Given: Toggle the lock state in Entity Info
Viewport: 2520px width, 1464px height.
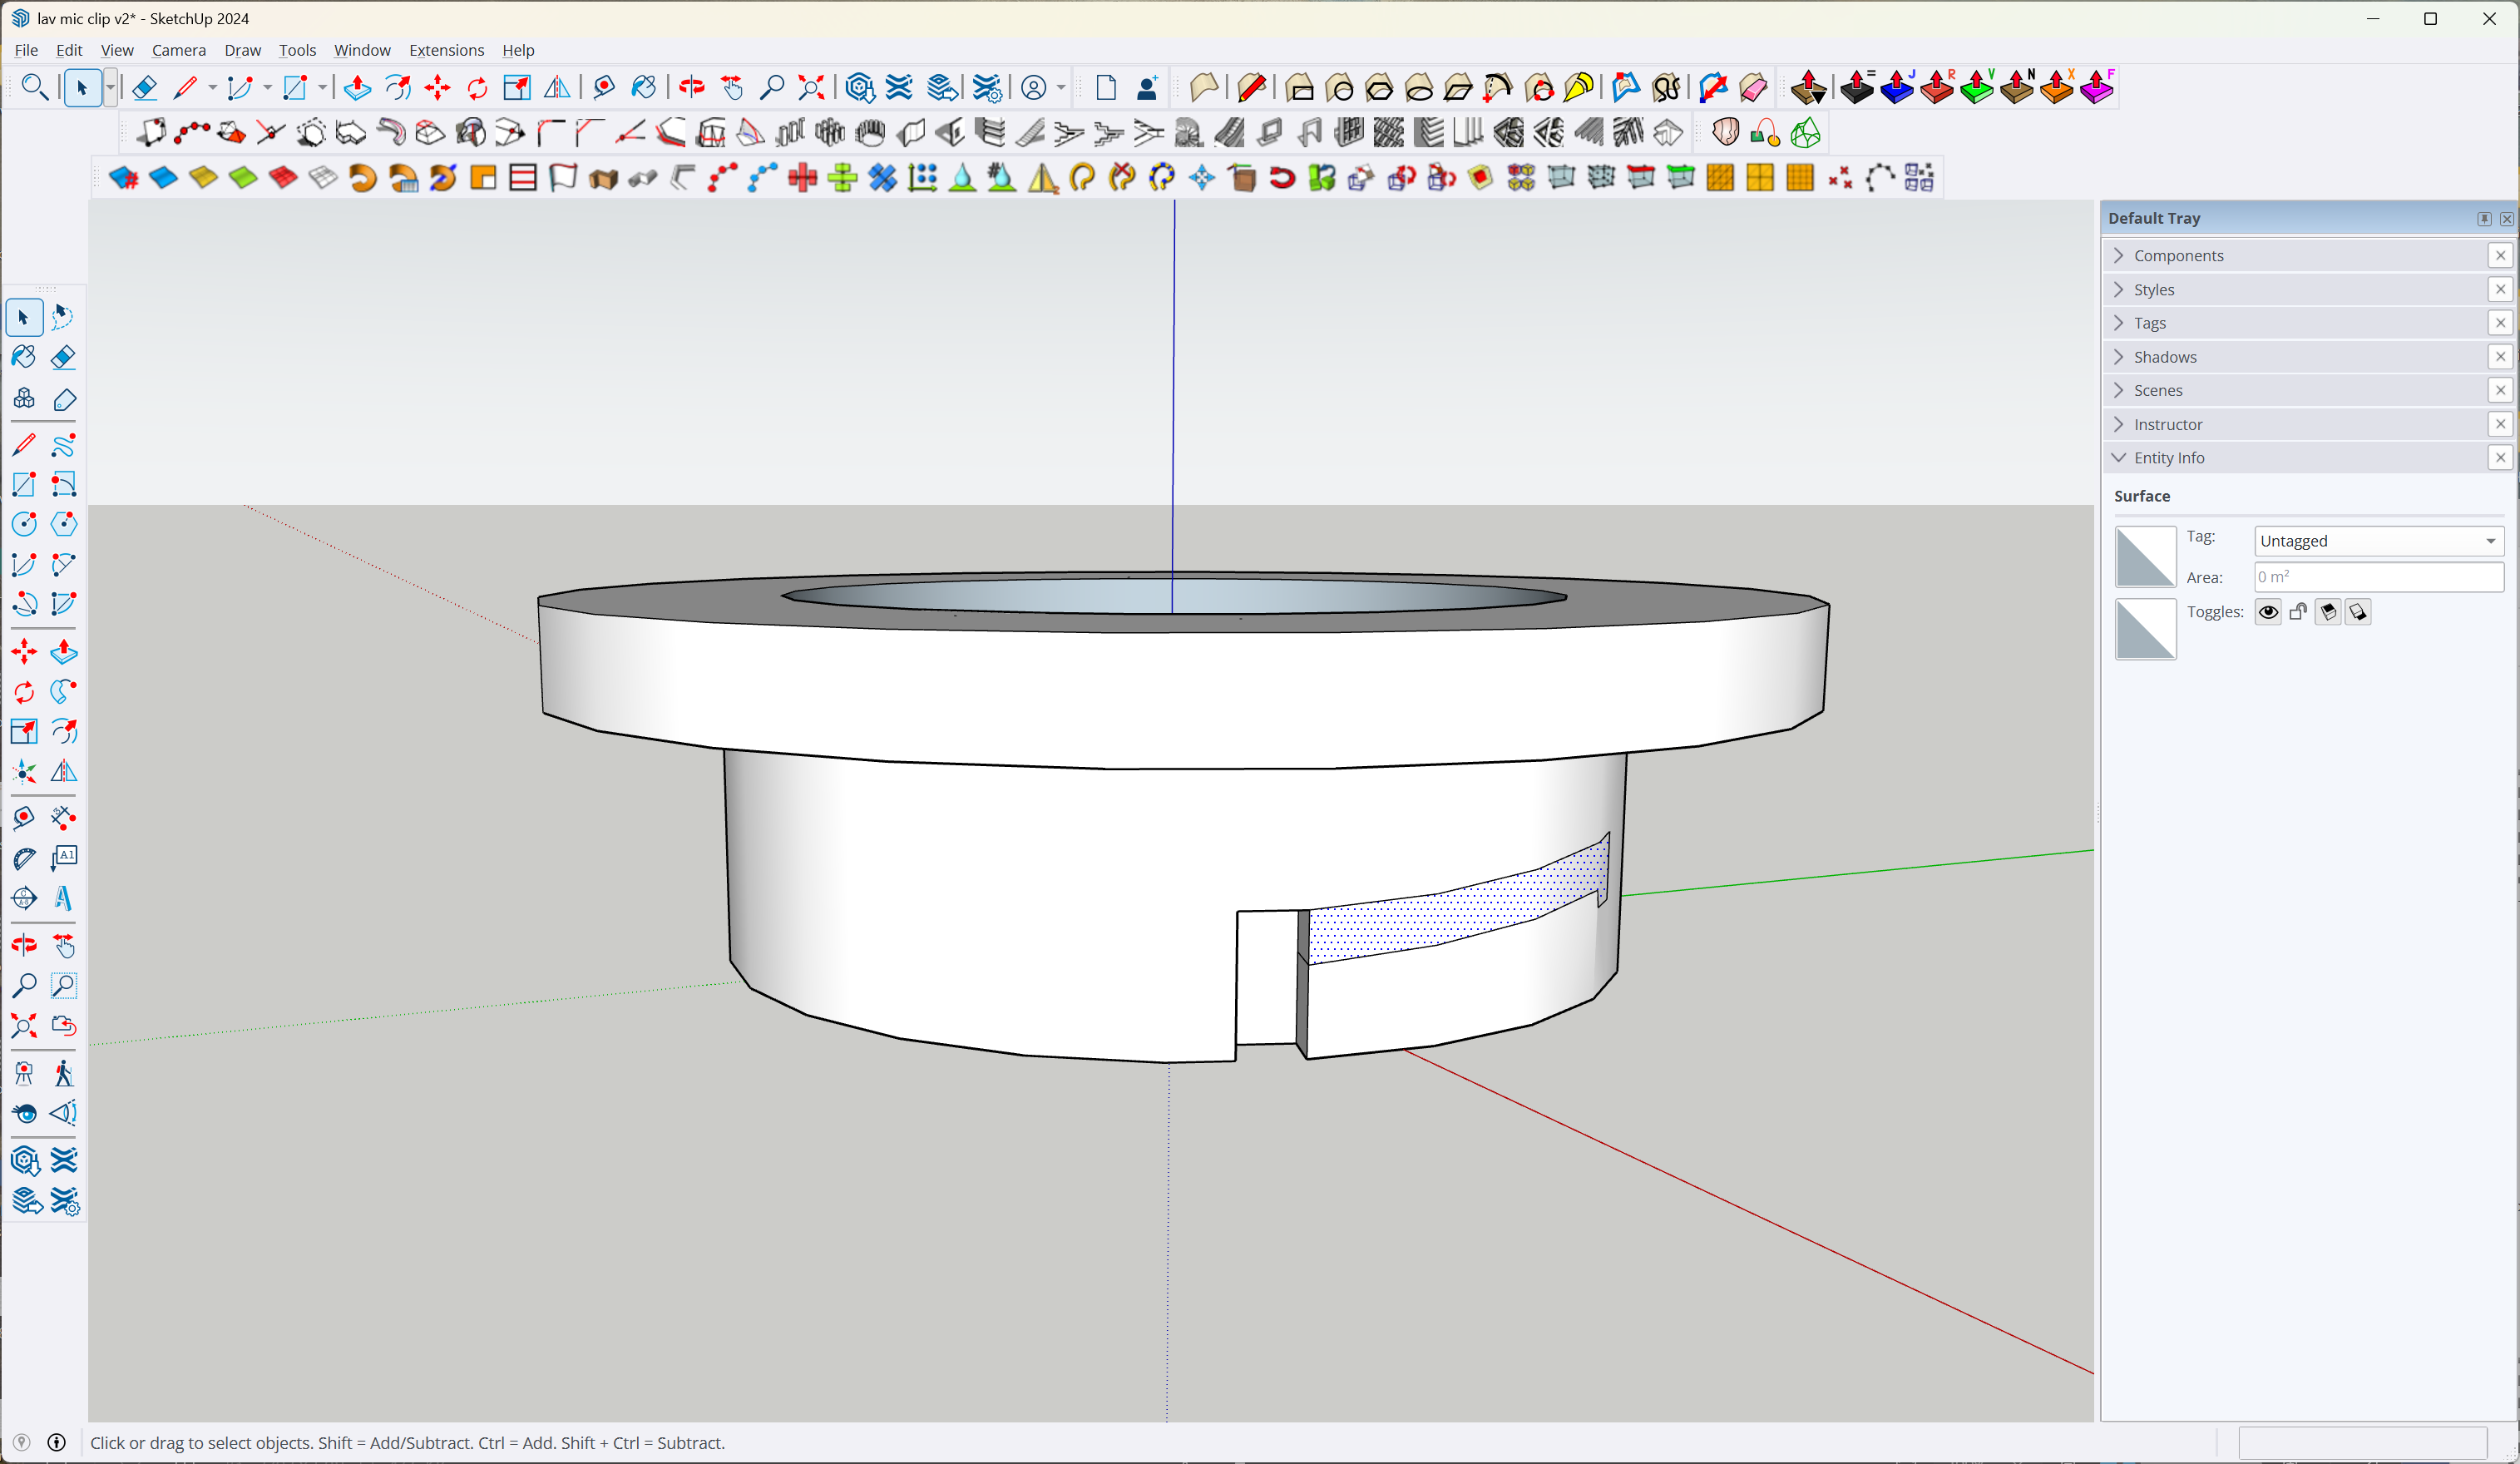Looking at the screenshot, I should click(2298, 612).
